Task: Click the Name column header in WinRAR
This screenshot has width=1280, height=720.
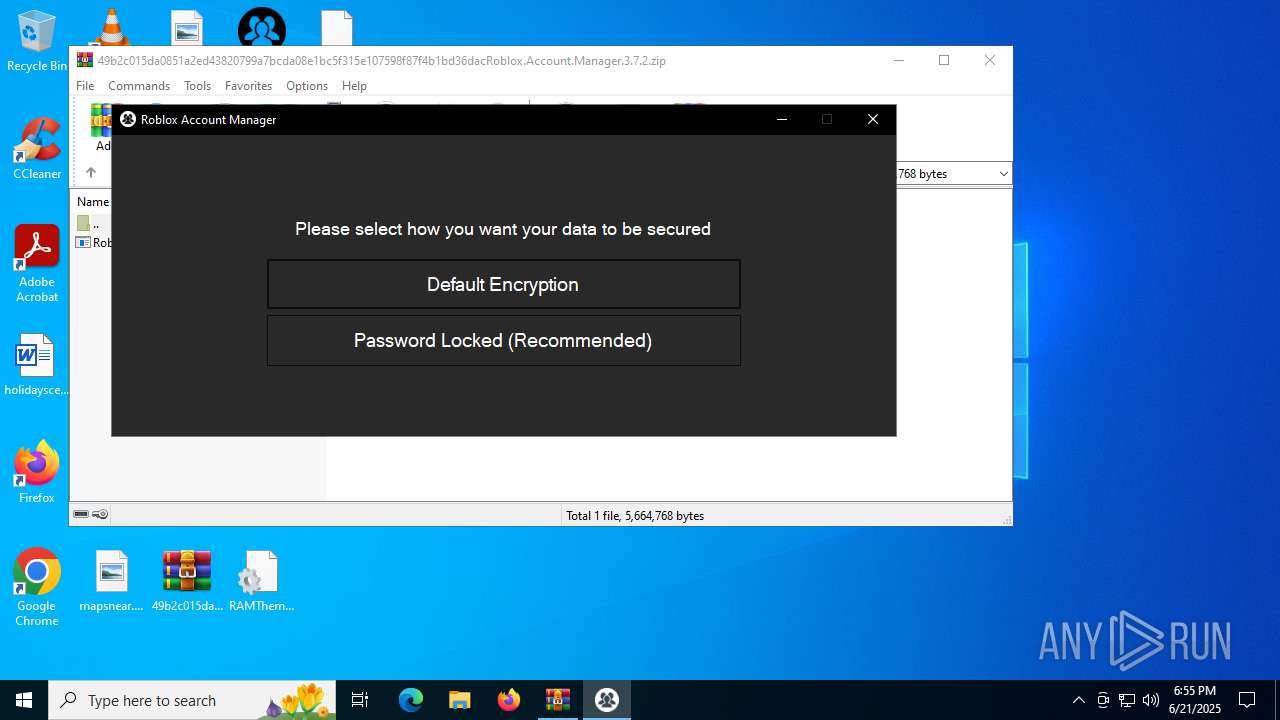Action: point(93,202)
